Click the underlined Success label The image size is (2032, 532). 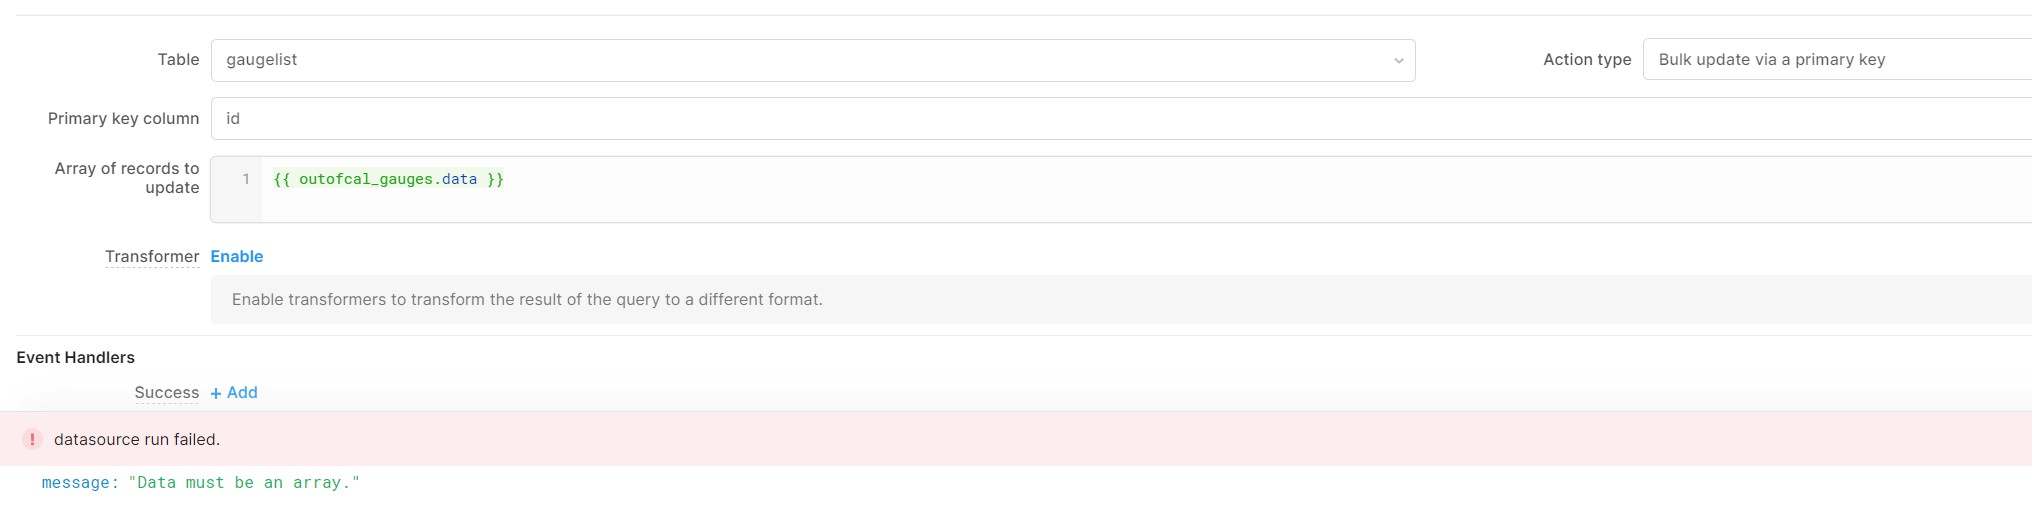point(167,392)
